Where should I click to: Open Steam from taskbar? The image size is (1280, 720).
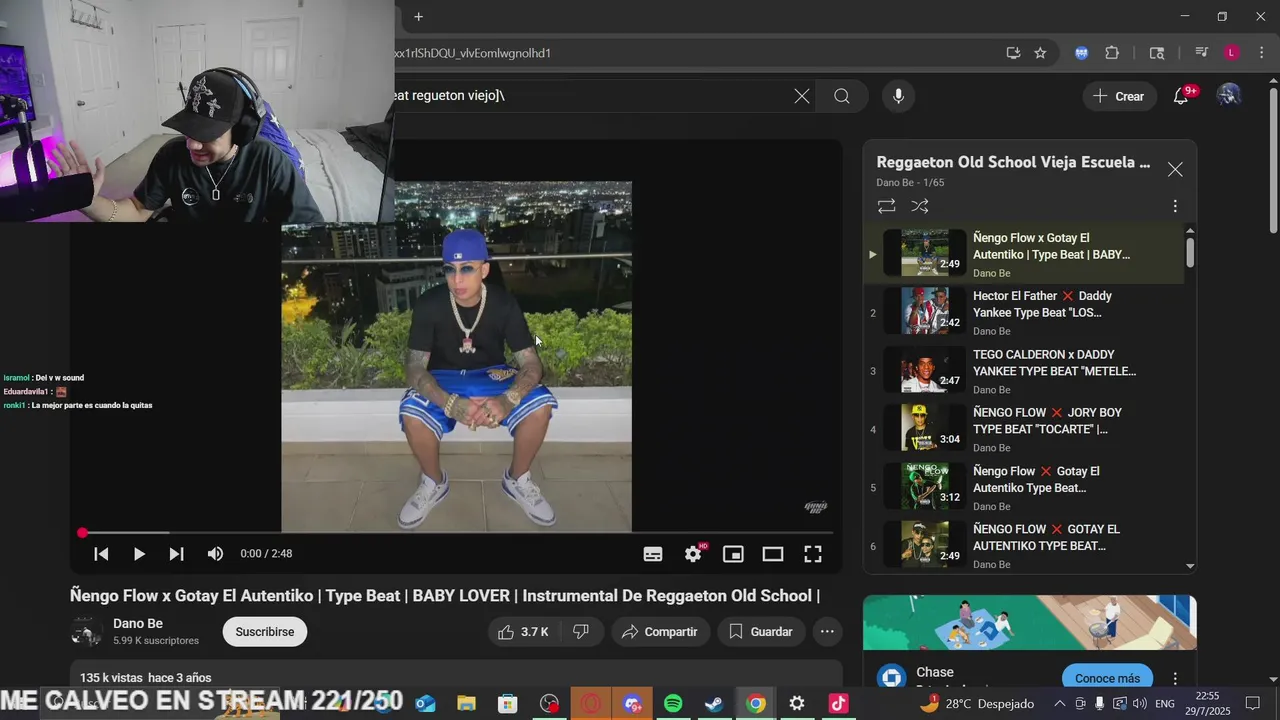click(714, 704)
